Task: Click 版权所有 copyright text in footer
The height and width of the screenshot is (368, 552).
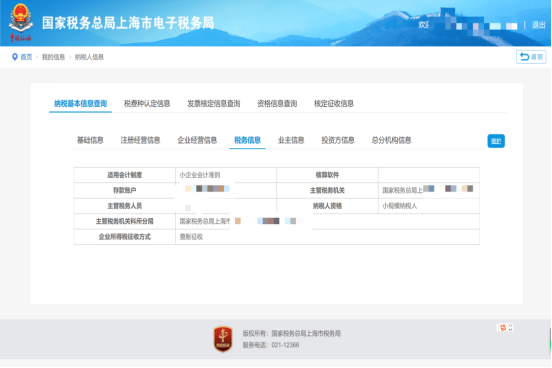Action: point(291,333)
